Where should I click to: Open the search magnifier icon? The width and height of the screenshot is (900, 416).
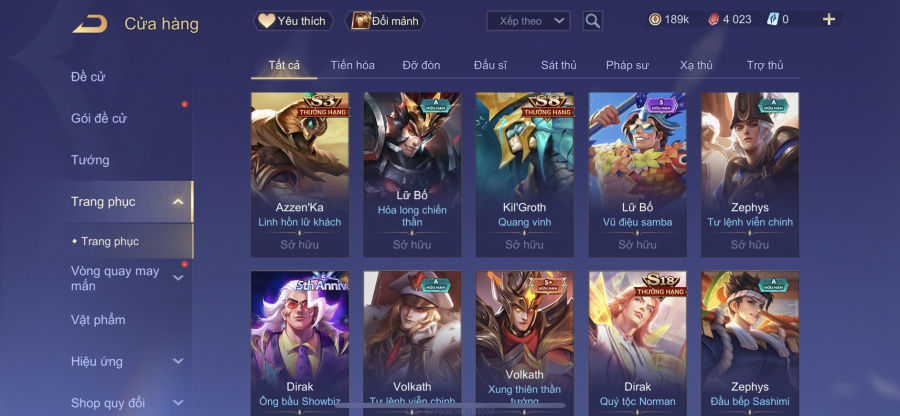pos(592,21)
